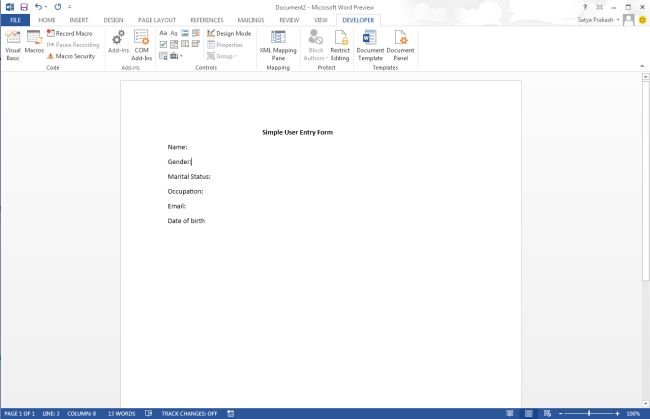Switch to VIEW tab
Screen dimensions: 650x419
coord(320,20)
